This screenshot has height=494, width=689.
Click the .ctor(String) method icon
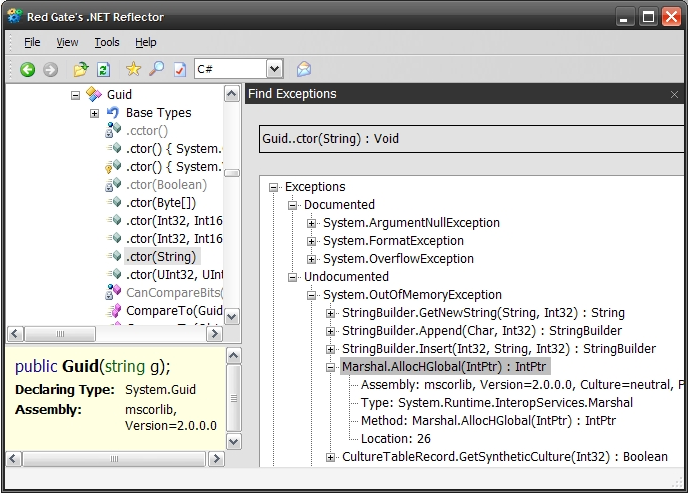coord(114,256)
